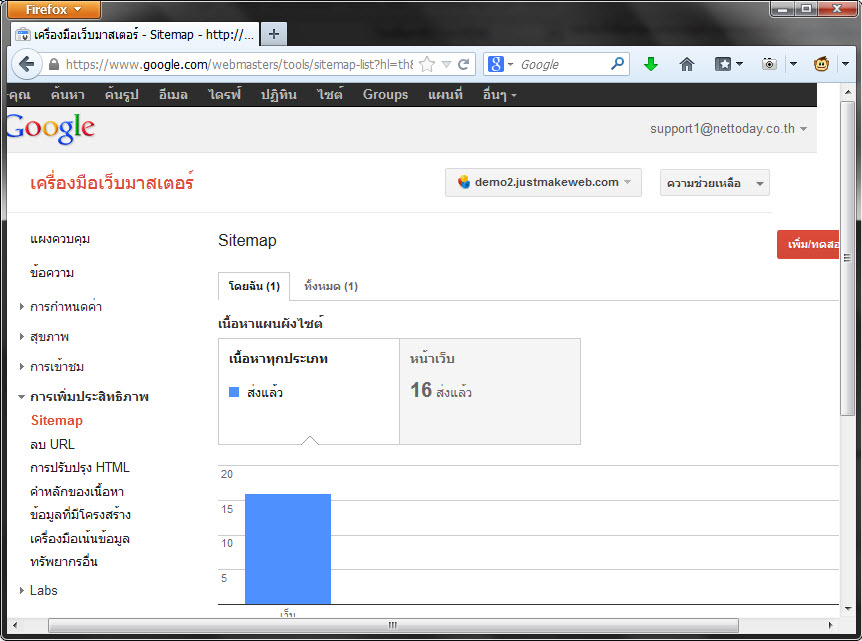Open the อื่นๆ more menu
The height and width of the screenshot is (641, 862).
pos(500,95)
